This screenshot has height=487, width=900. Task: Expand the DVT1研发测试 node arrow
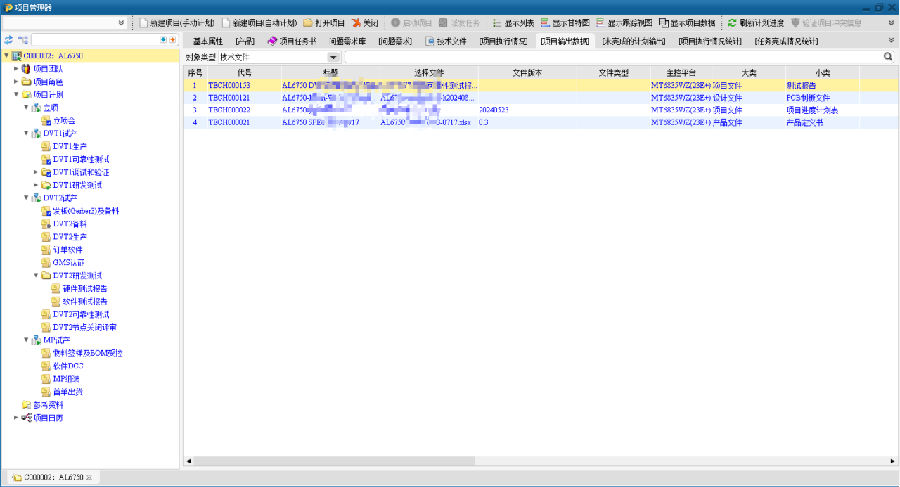click(36, 185)
